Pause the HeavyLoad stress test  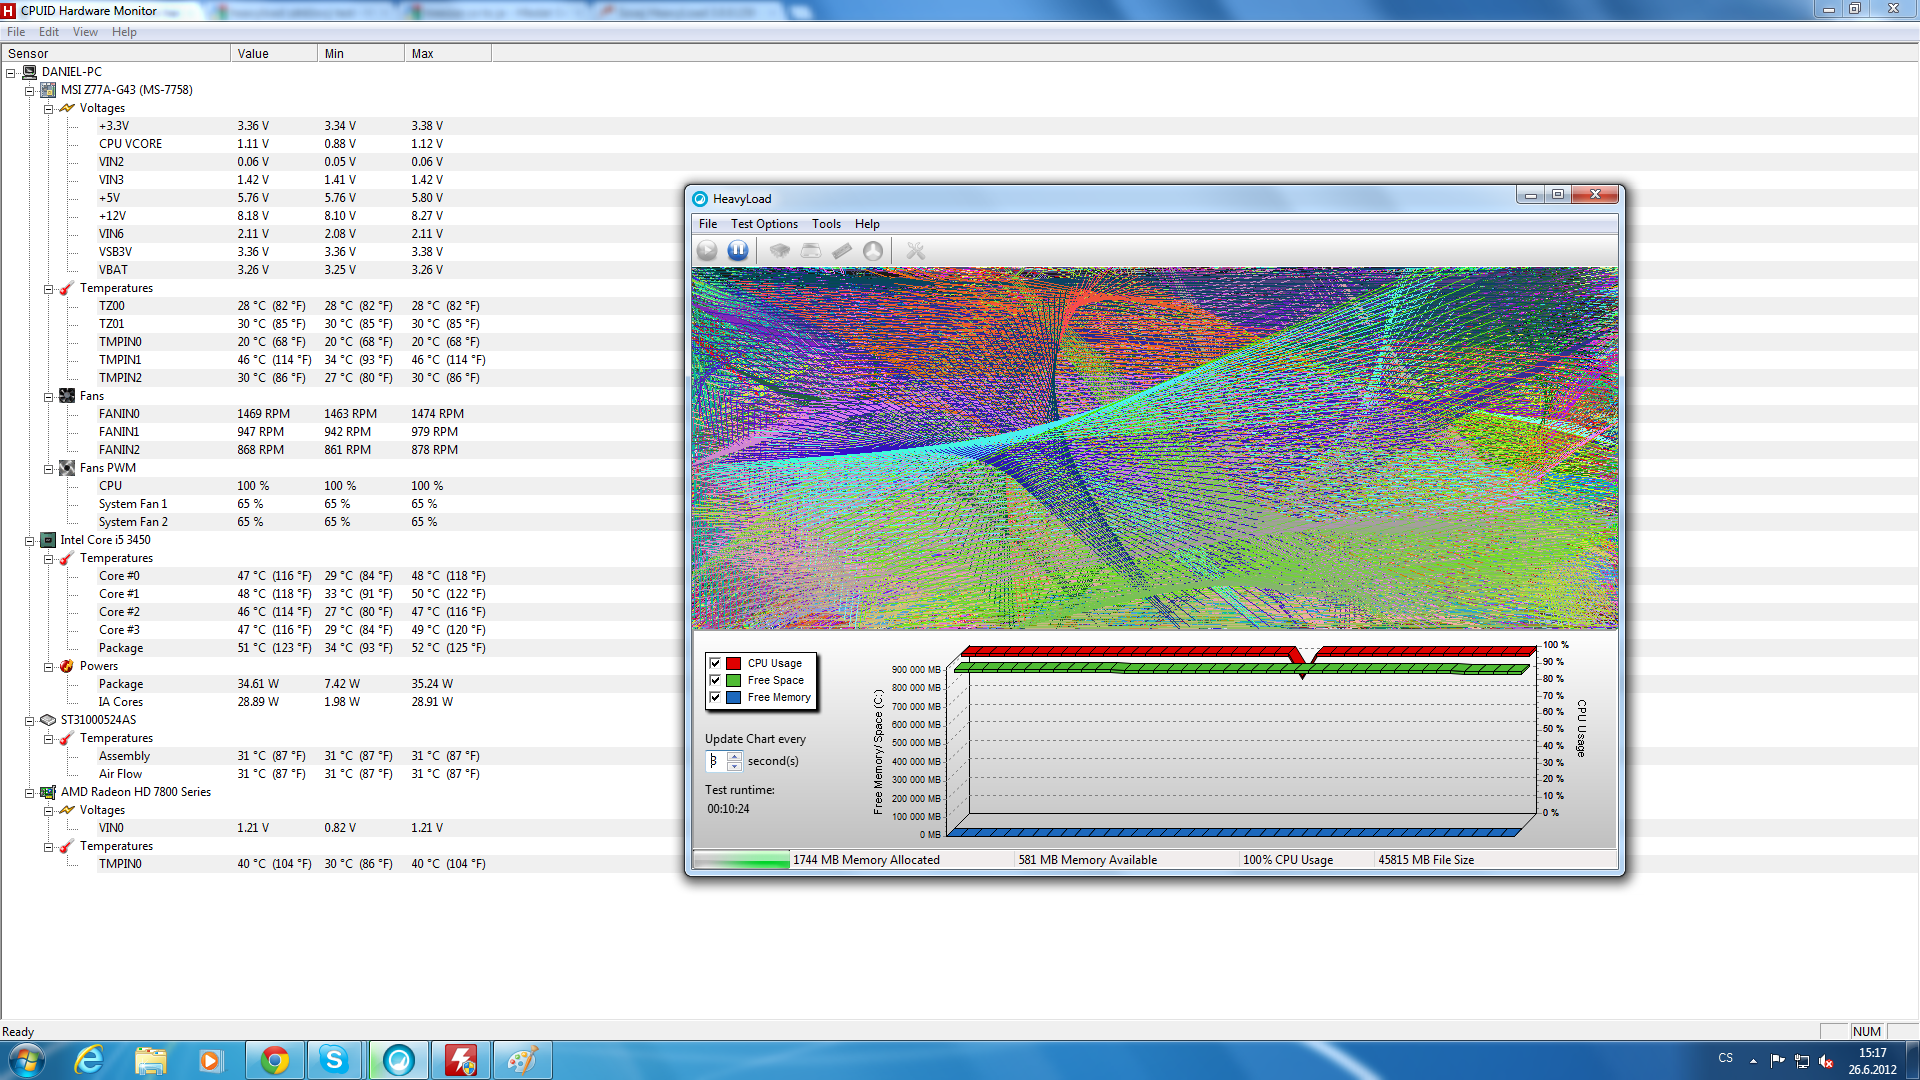[738, 251]
